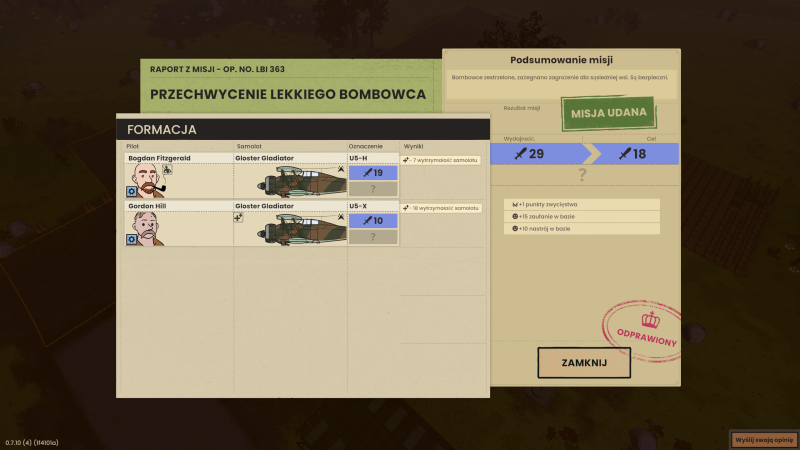The height and width of the screenshot is (450, 800).
Task: Click the plane icon on Gordon's Gladiator
Action: (239, 216)
